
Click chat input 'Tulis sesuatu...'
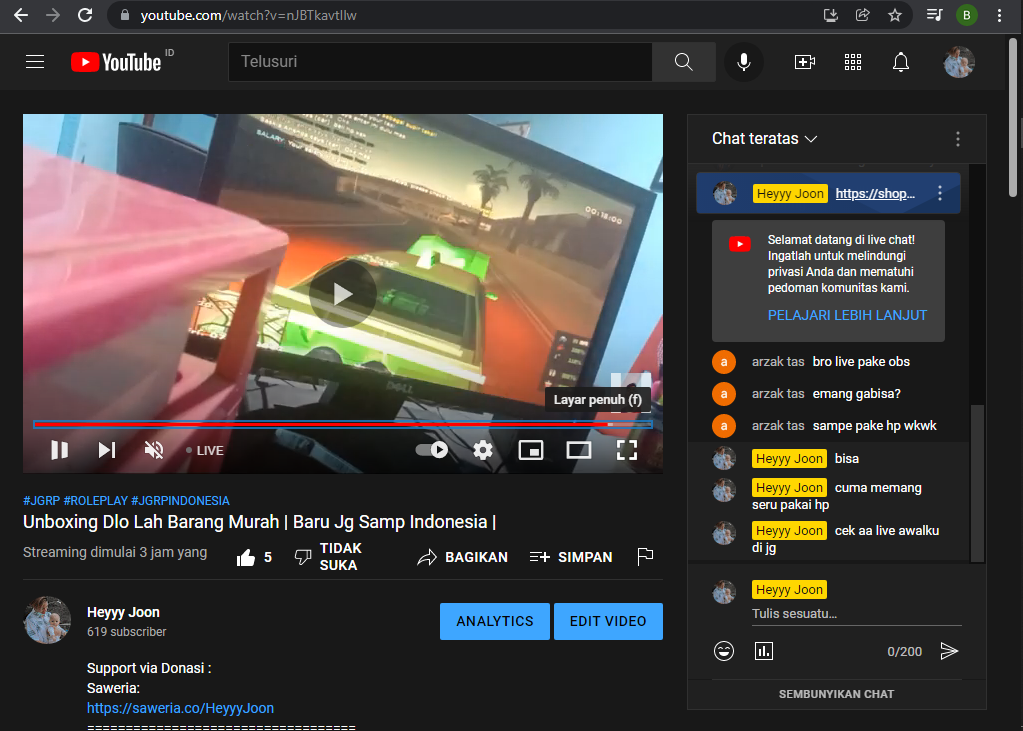click(856, 614)
